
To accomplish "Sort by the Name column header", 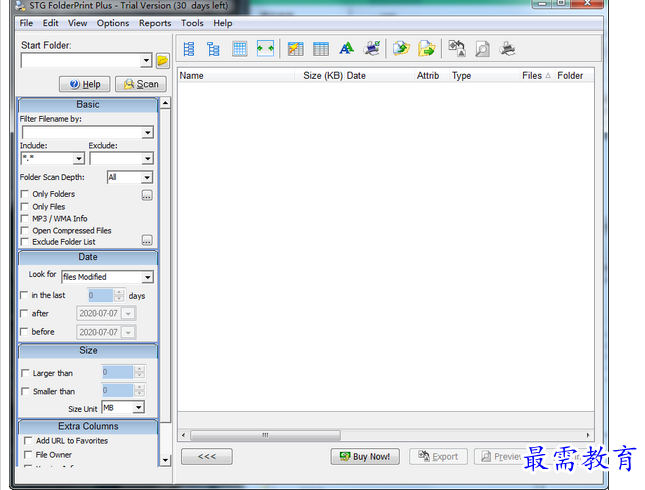I will point(237,76).
